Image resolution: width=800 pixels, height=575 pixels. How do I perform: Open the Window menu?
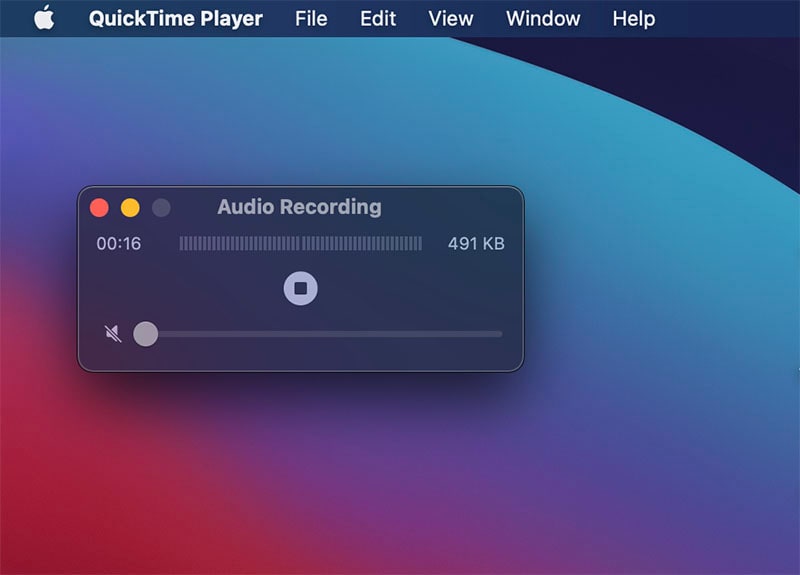[543, 19]
